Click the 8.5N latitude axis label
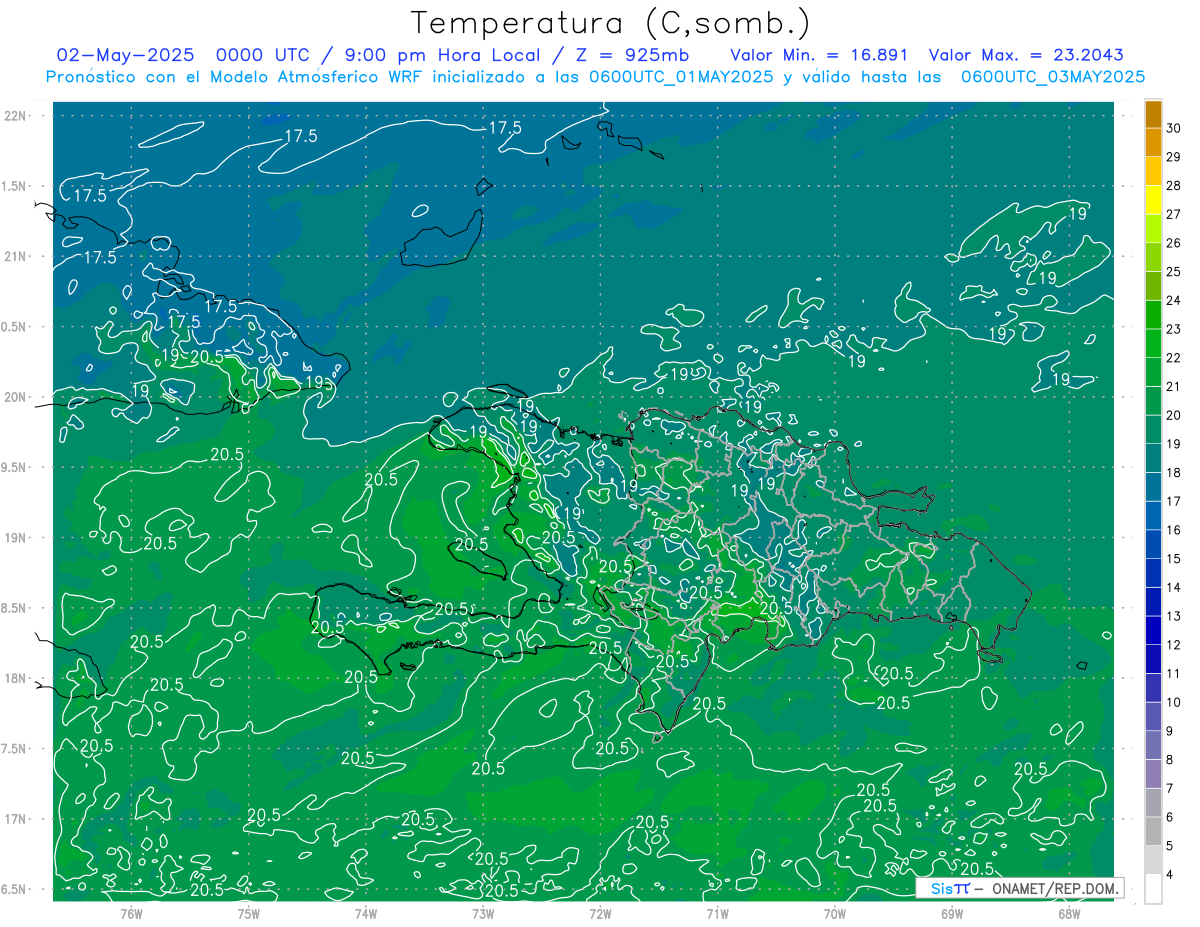 pyautogui.click(x=14, y=608)
